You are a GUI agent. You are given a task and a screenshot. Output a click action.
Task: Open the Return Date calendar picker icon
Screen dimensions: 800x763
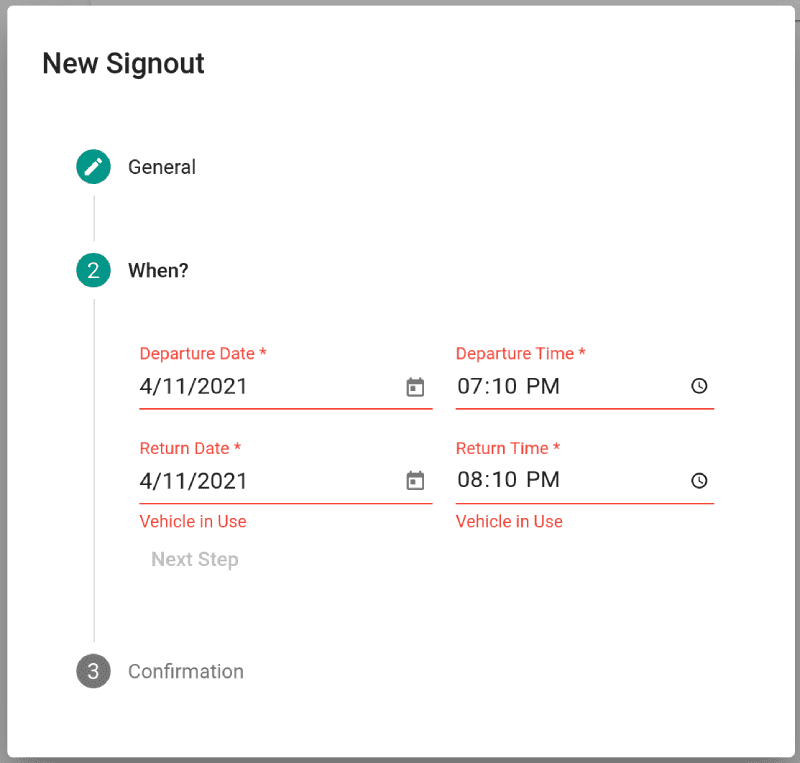(415, 480)
